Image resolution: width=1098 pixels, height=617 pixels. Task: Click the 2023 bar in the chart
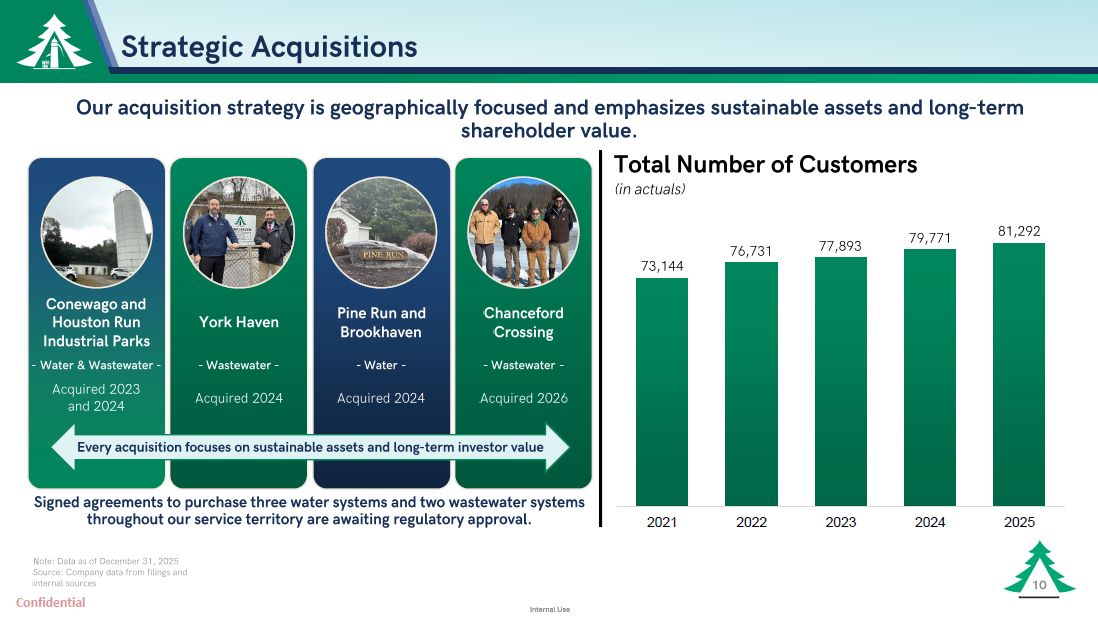(840, 380)
